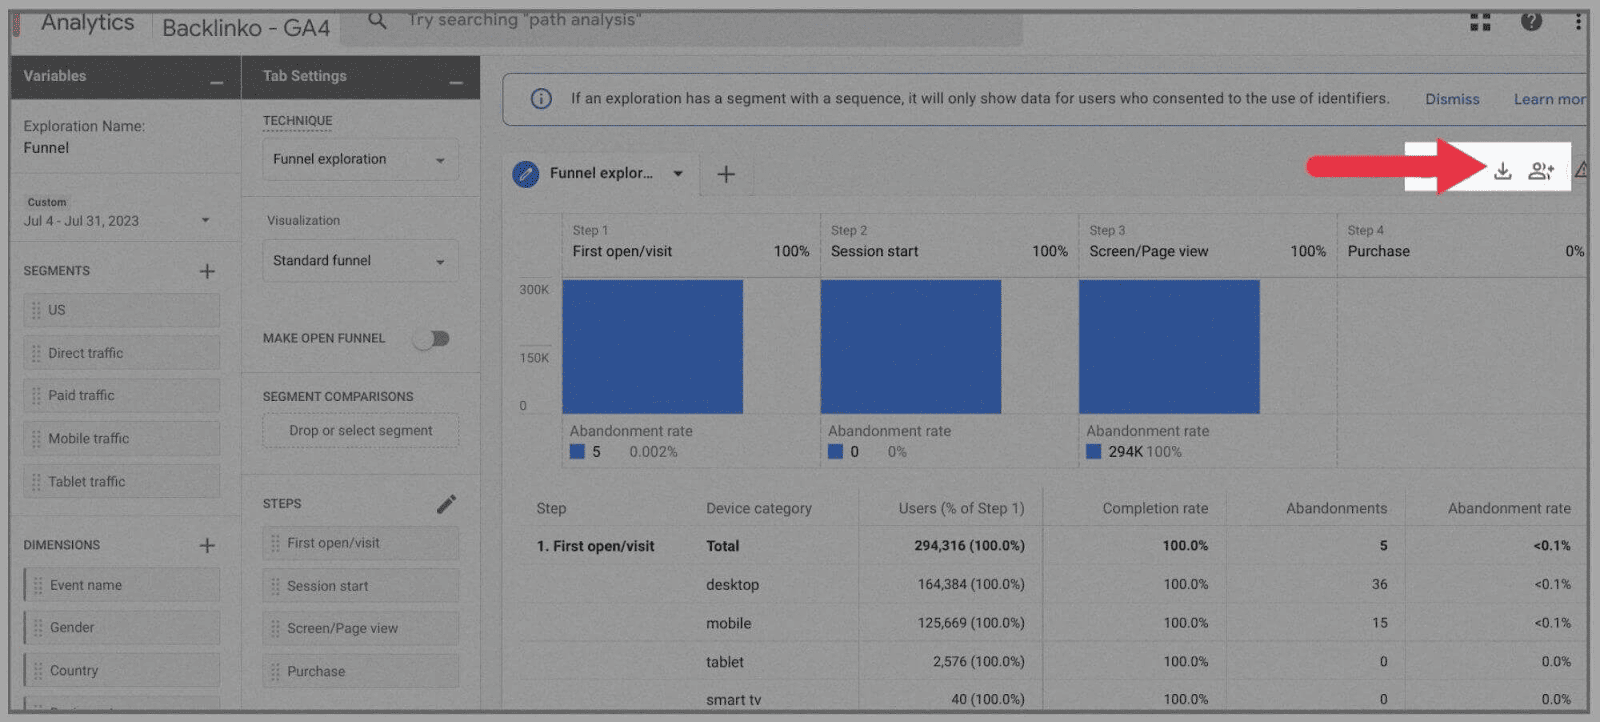Open the help icon in header
The image size is (1600, 722).
click(x=1531, y=21)
